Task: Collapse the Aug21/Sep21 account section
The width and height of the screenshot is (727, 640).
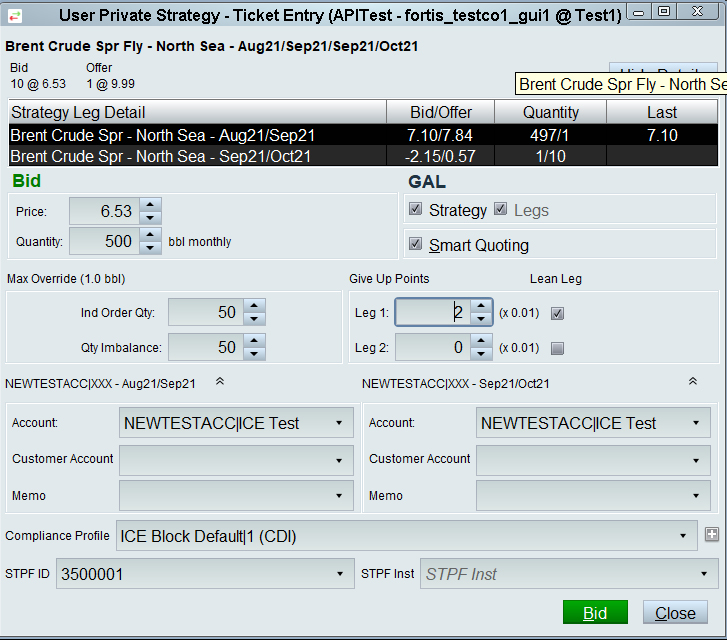Action: [220, 382]
